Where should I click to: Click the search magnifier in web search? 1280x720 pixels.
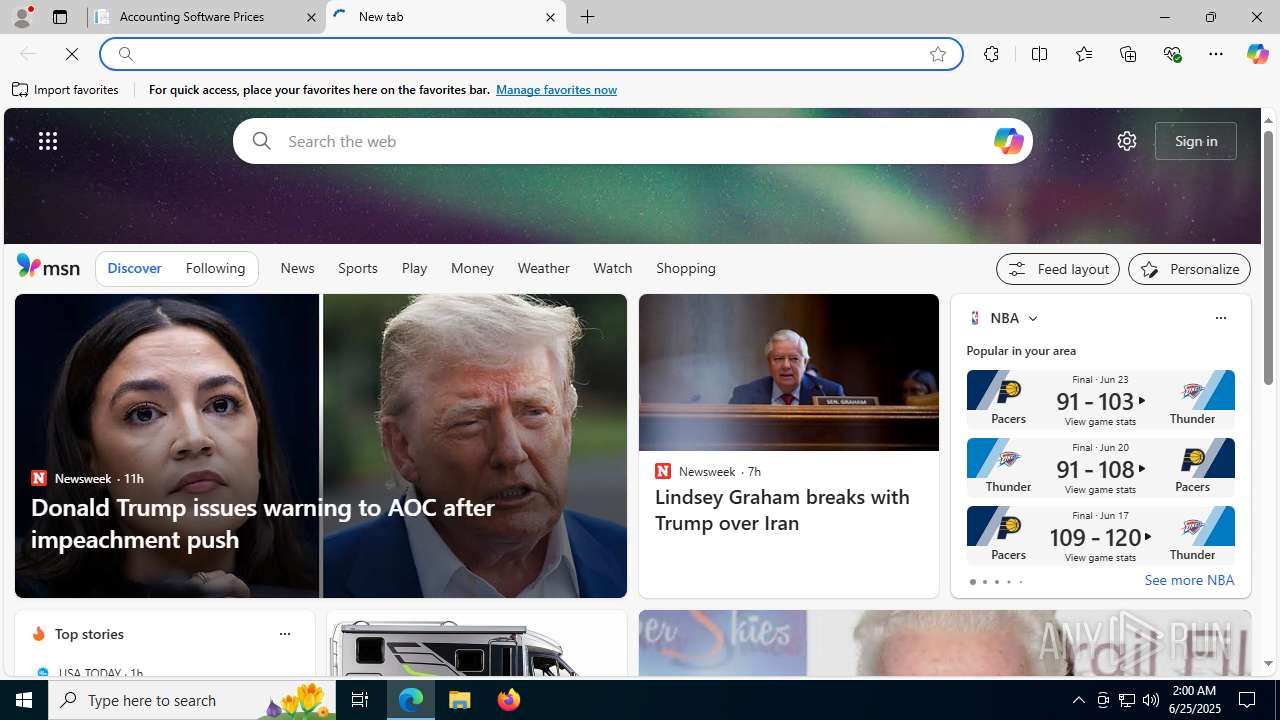click(261, 141)
